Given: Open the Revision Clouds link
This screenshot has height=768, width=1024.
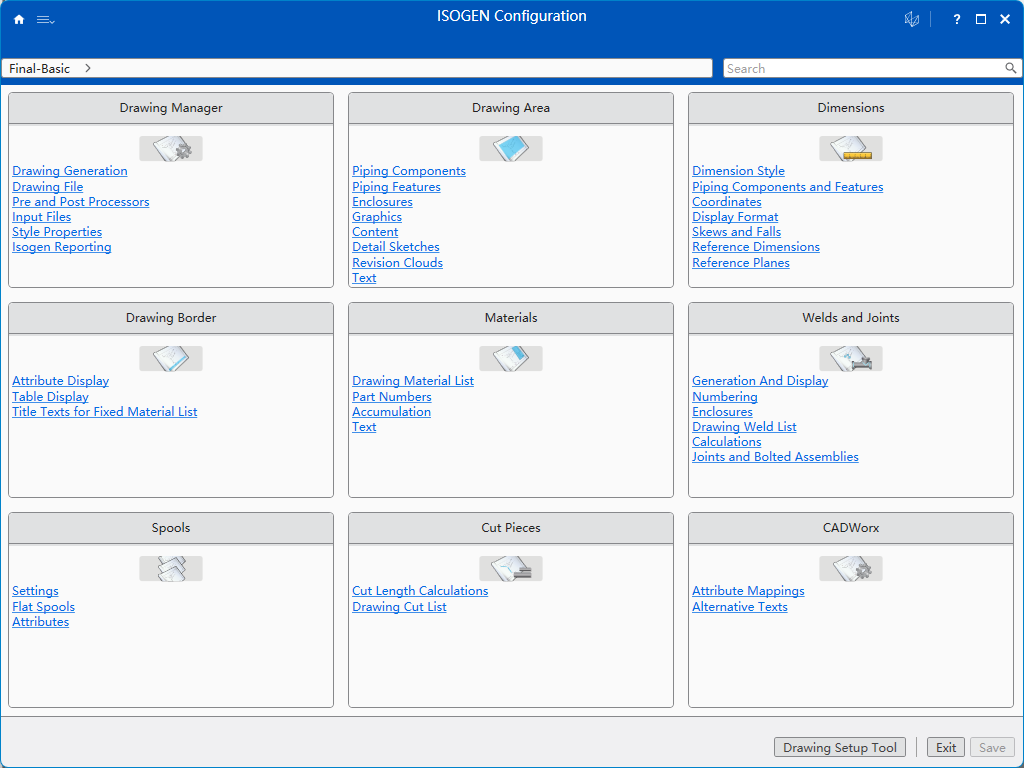Looking at the screenshot, I should pyautogui.click(x=397, y=263).
